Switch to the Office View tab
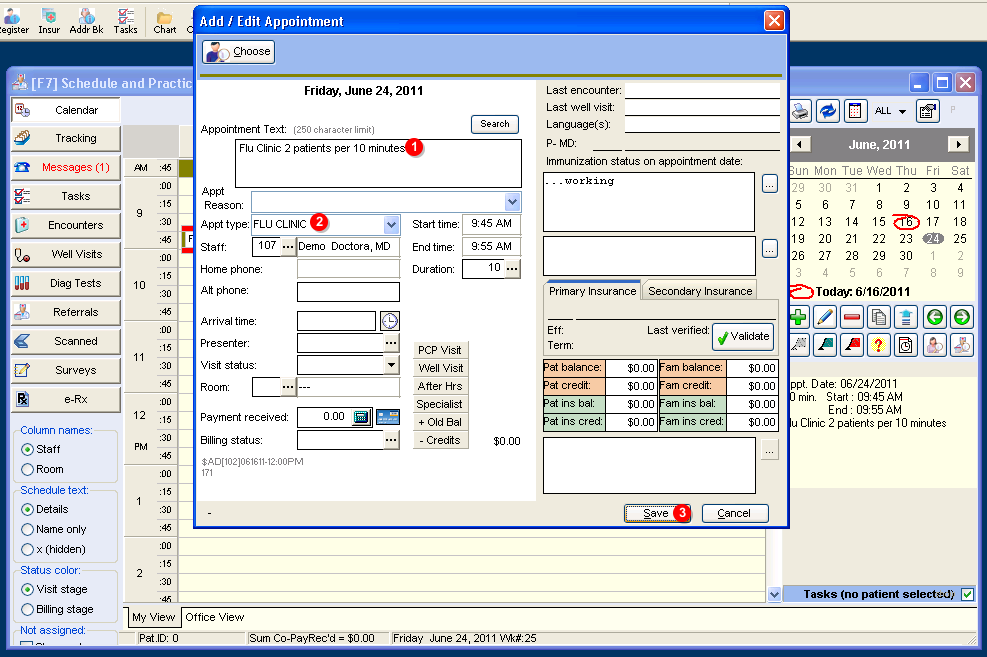Screen dimensions: 987x657 click(215, 617)
